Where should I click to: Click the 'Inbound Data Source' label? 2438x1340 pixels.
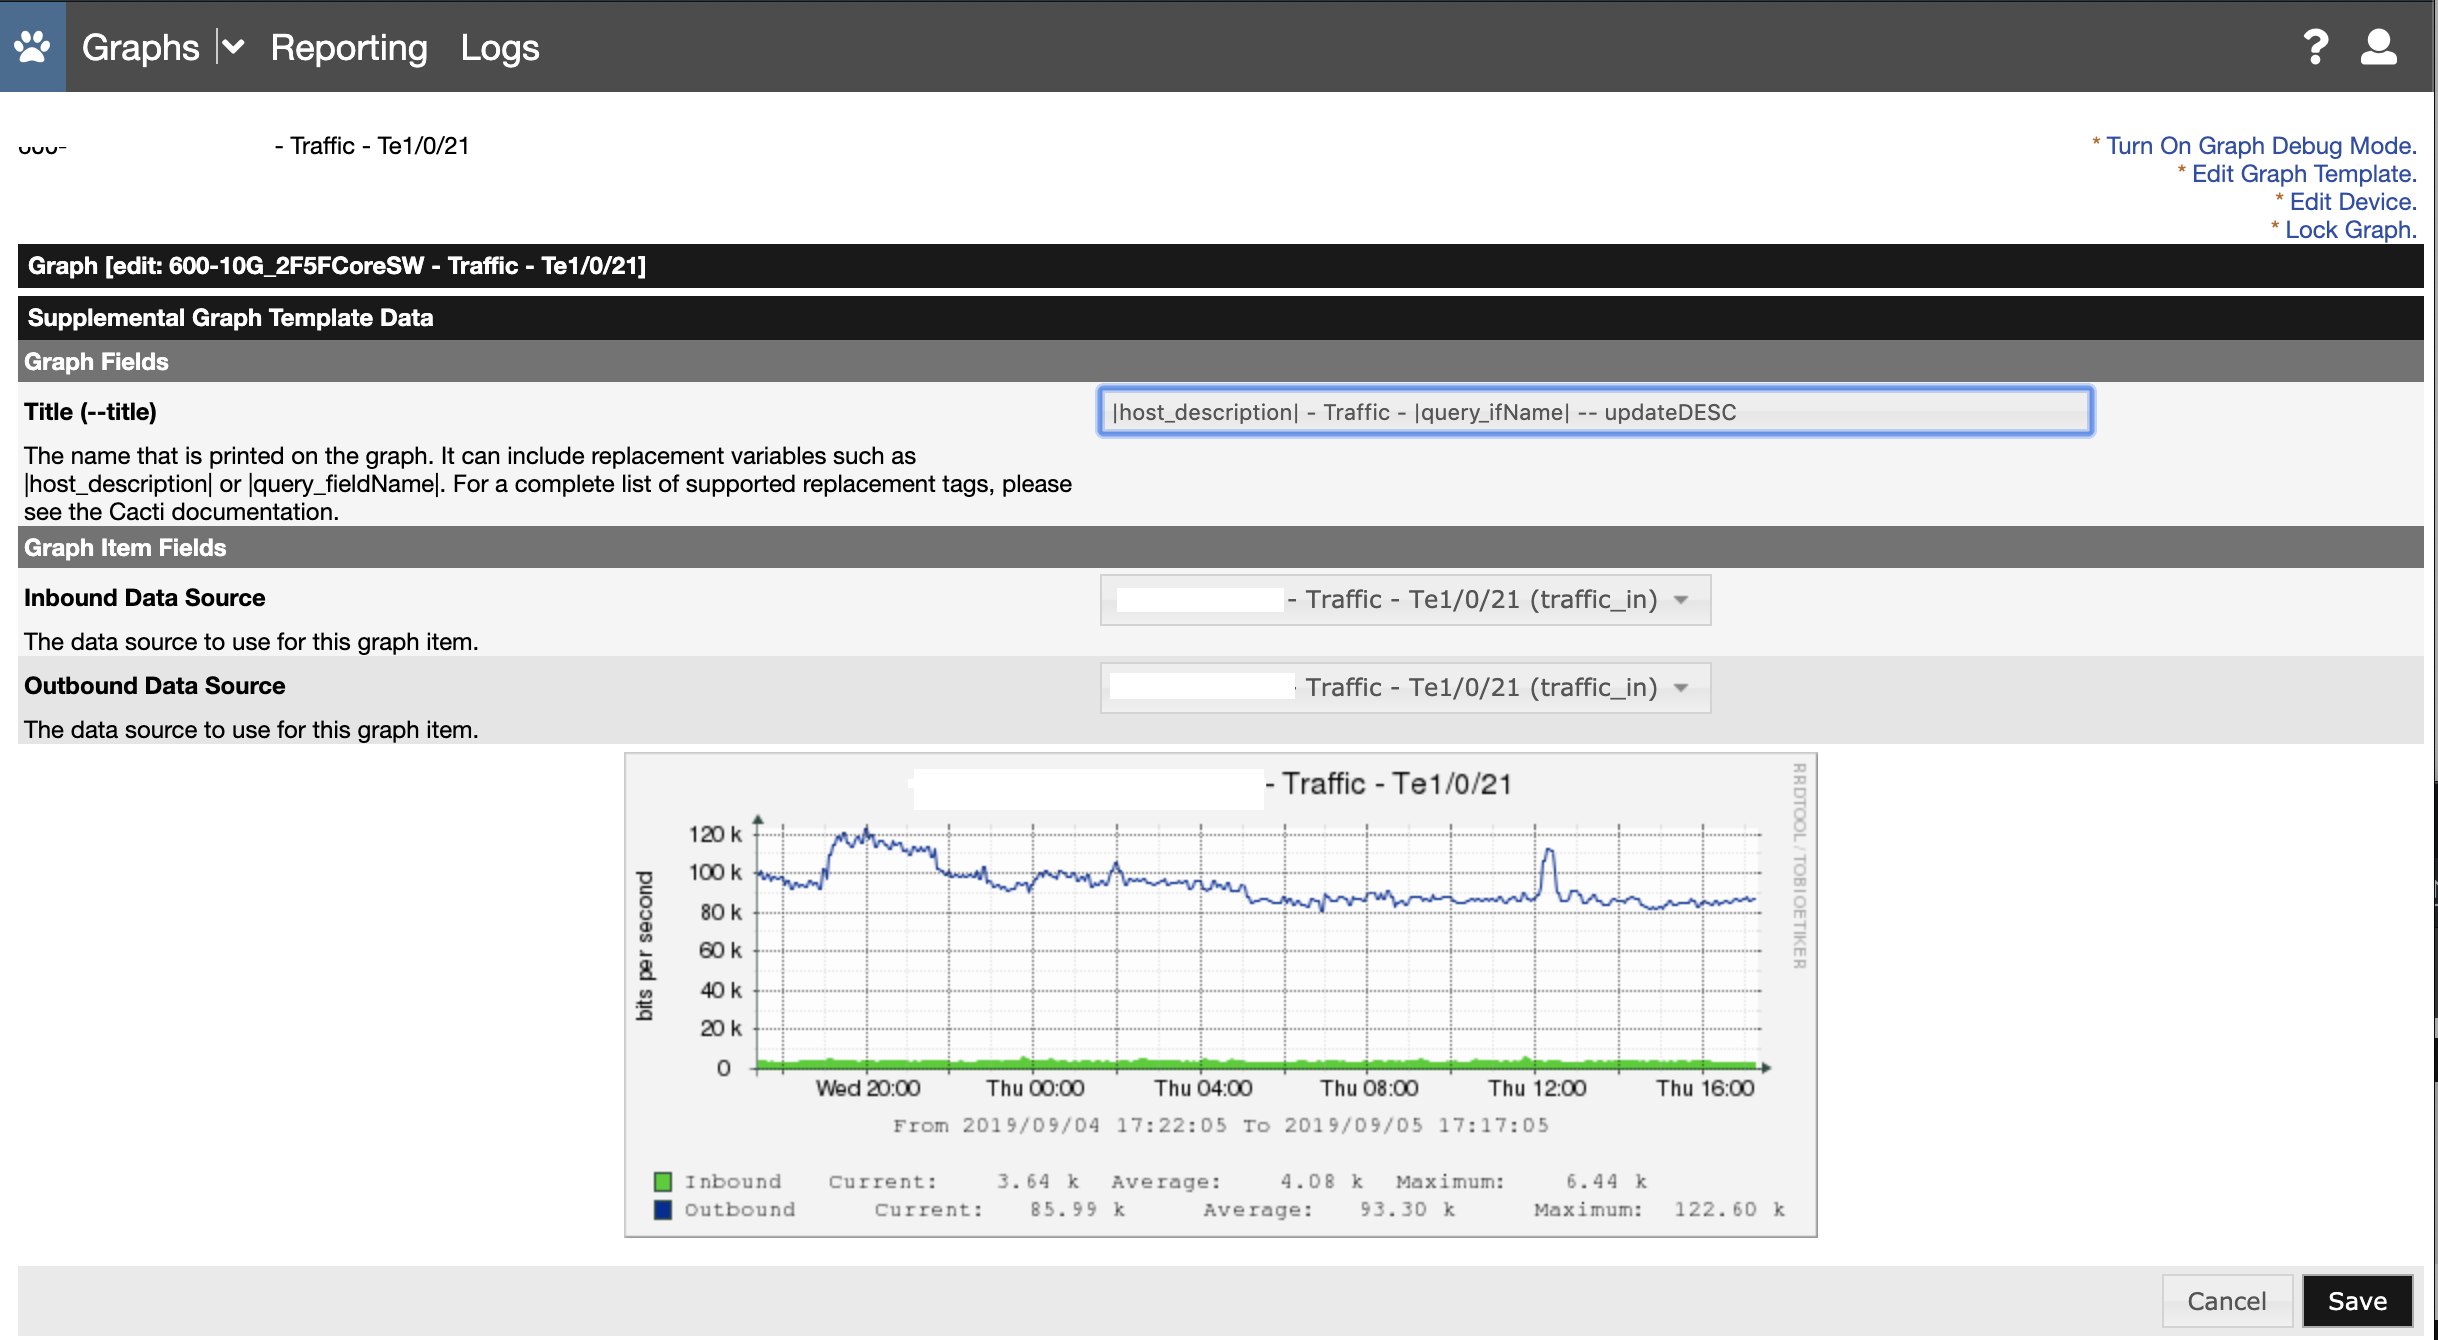(144, 598)
